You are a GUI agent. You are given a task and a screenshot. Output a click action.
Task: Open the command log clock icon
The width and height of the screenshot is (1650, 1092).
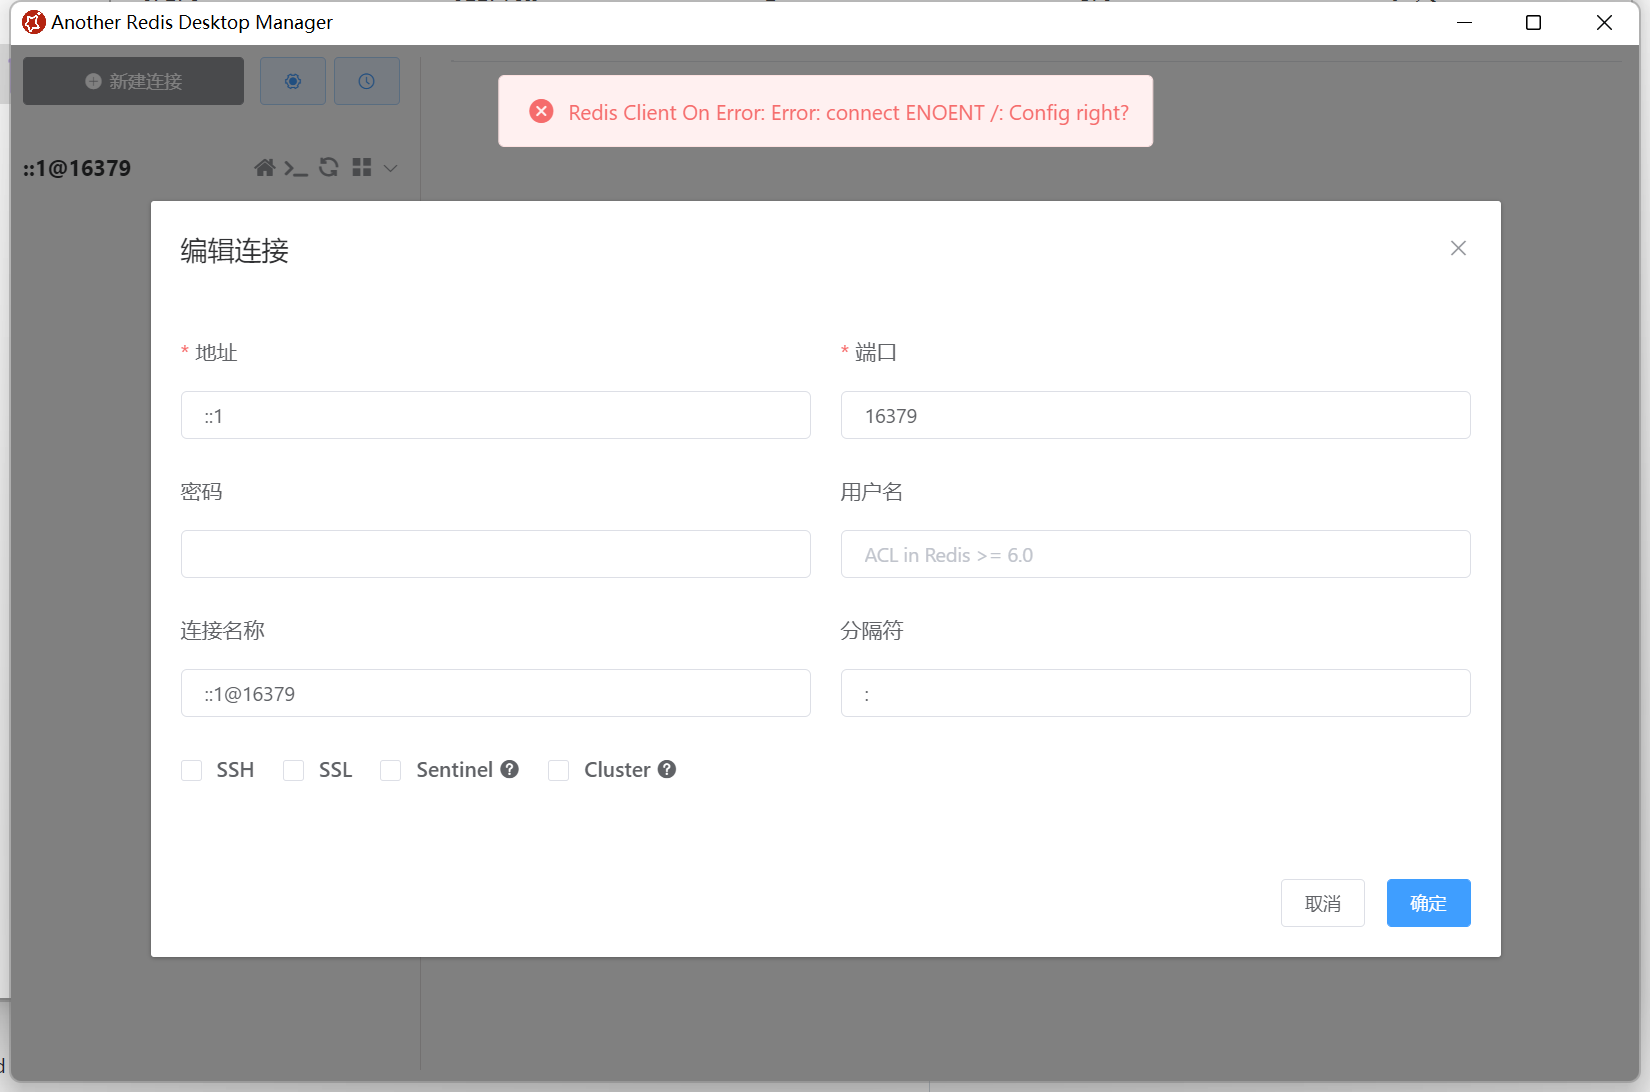click(x=367, y=81)
